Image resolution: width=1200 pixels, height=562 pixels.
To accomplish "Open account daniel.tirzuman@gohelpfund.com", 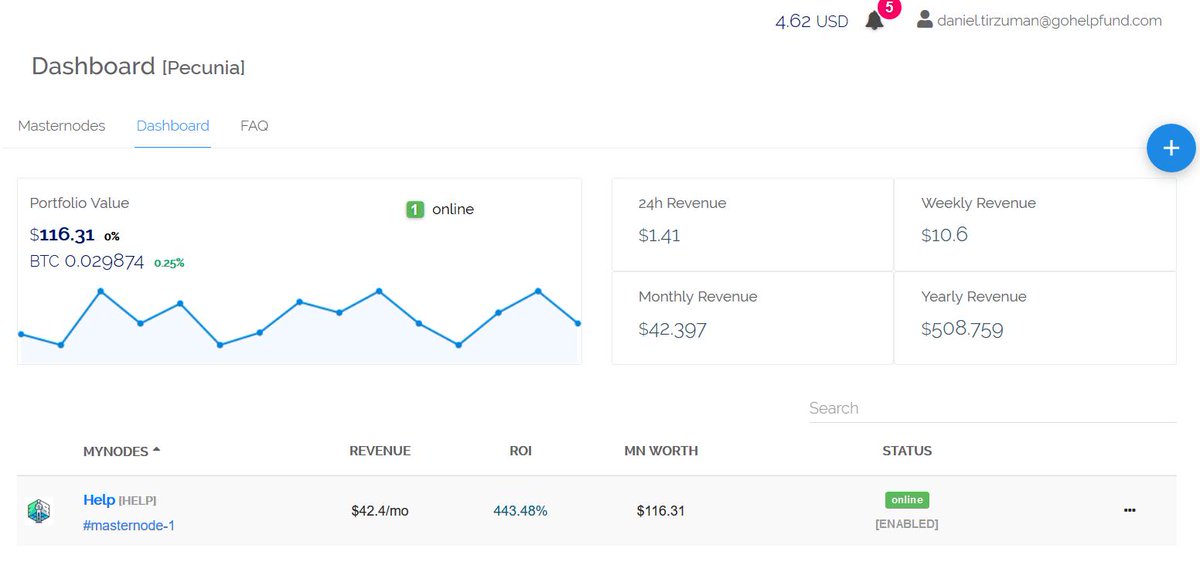I will tap(1049, 20).
